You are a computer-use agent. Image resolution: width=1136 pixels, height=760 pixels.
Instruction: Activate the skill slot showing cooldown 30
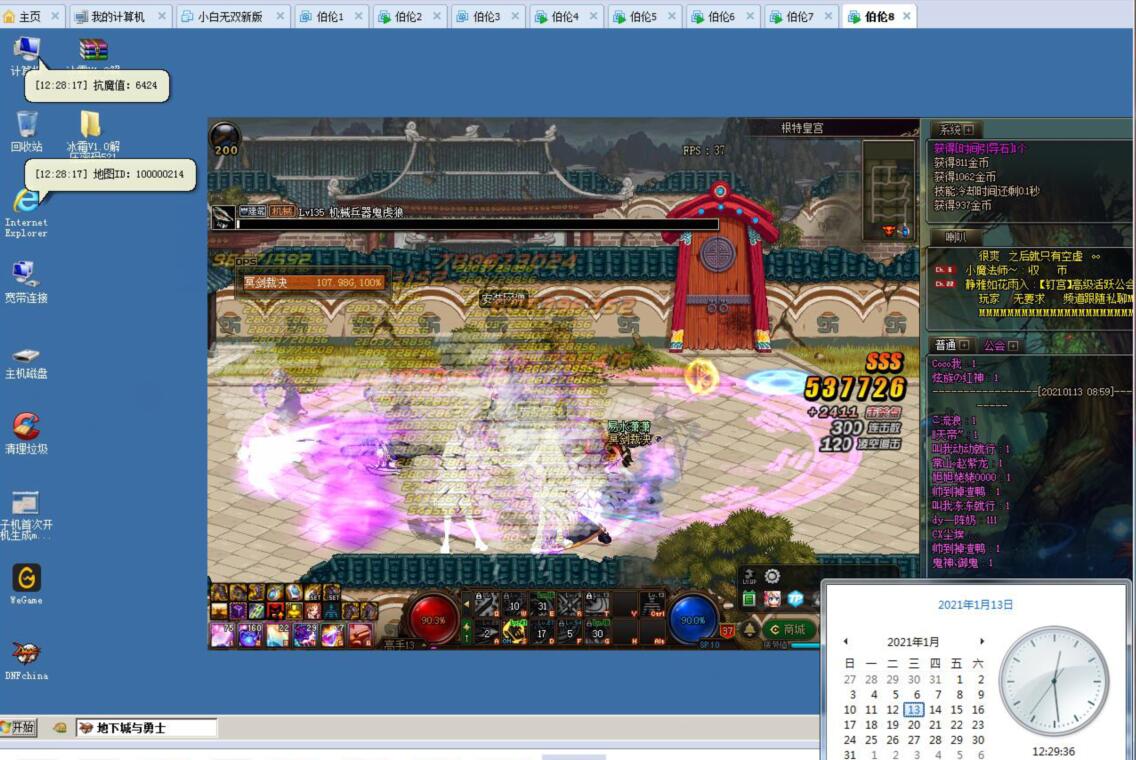[597, 632]
